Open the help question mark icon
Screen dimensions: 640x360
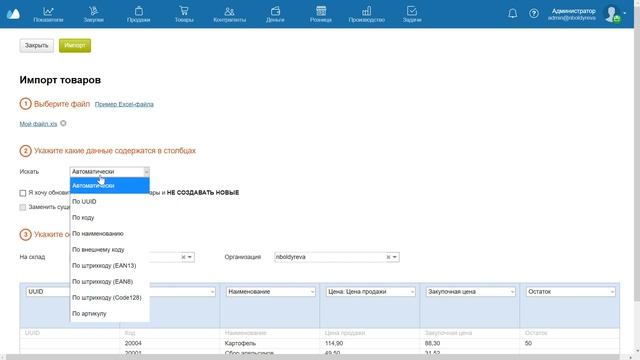click(x=533, y=13)
